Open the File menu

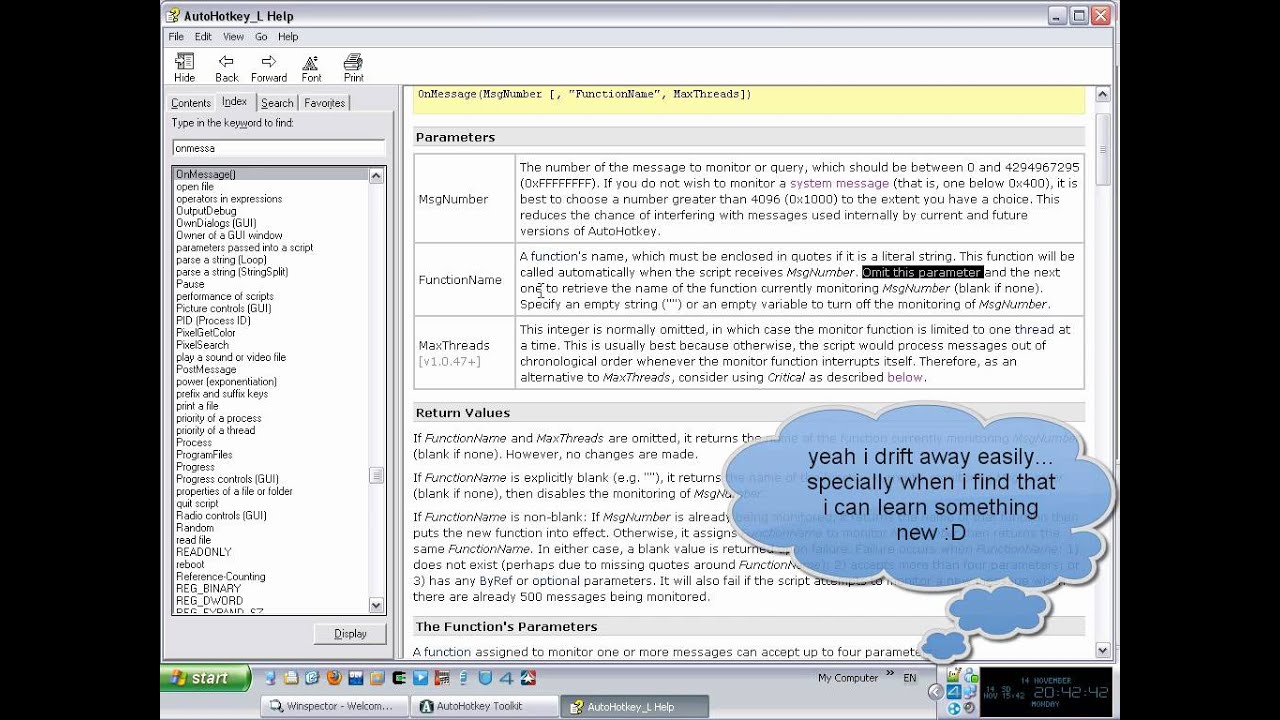(176, 37)
